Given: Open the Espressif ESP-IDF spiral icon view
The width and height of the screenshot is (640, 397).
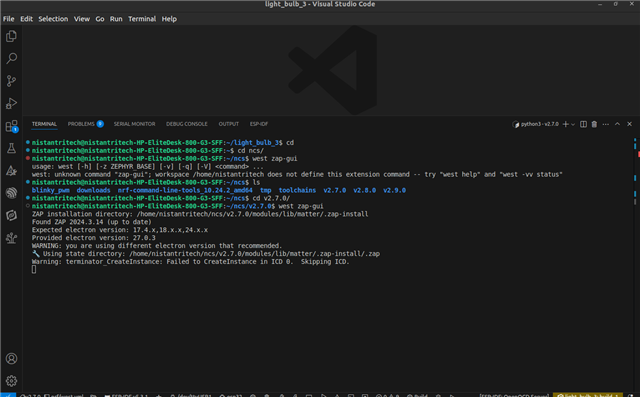Looking at the screenshot, I should [x=11, y=193].
